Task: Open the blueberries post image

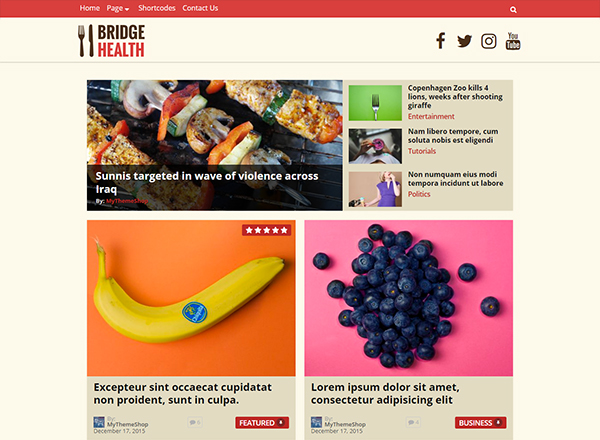Action: coord(408,298)
